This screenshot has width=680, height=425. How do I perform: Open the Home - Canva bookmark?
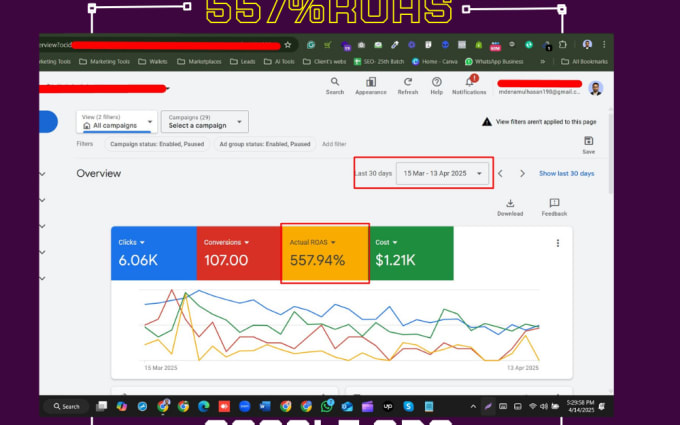coord(435,62)
